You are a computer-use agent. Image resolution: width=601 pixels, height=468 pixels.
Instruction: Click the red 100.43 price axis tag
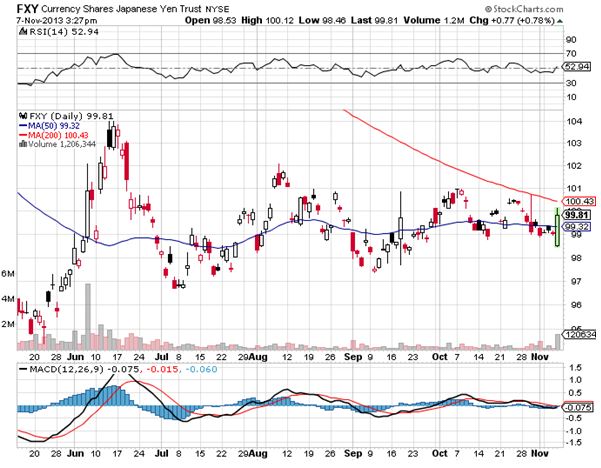580,201
